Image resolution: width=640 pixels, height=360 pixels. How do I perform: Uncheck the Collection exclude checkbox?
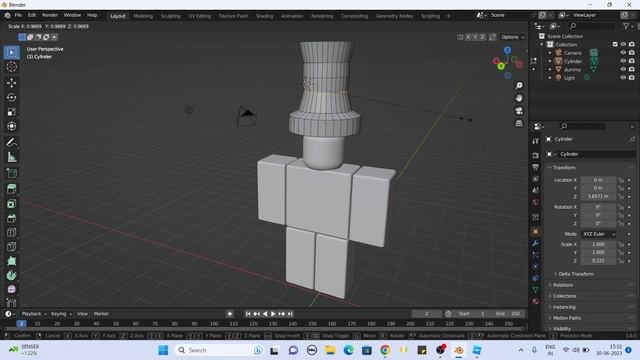pos(615,44)
